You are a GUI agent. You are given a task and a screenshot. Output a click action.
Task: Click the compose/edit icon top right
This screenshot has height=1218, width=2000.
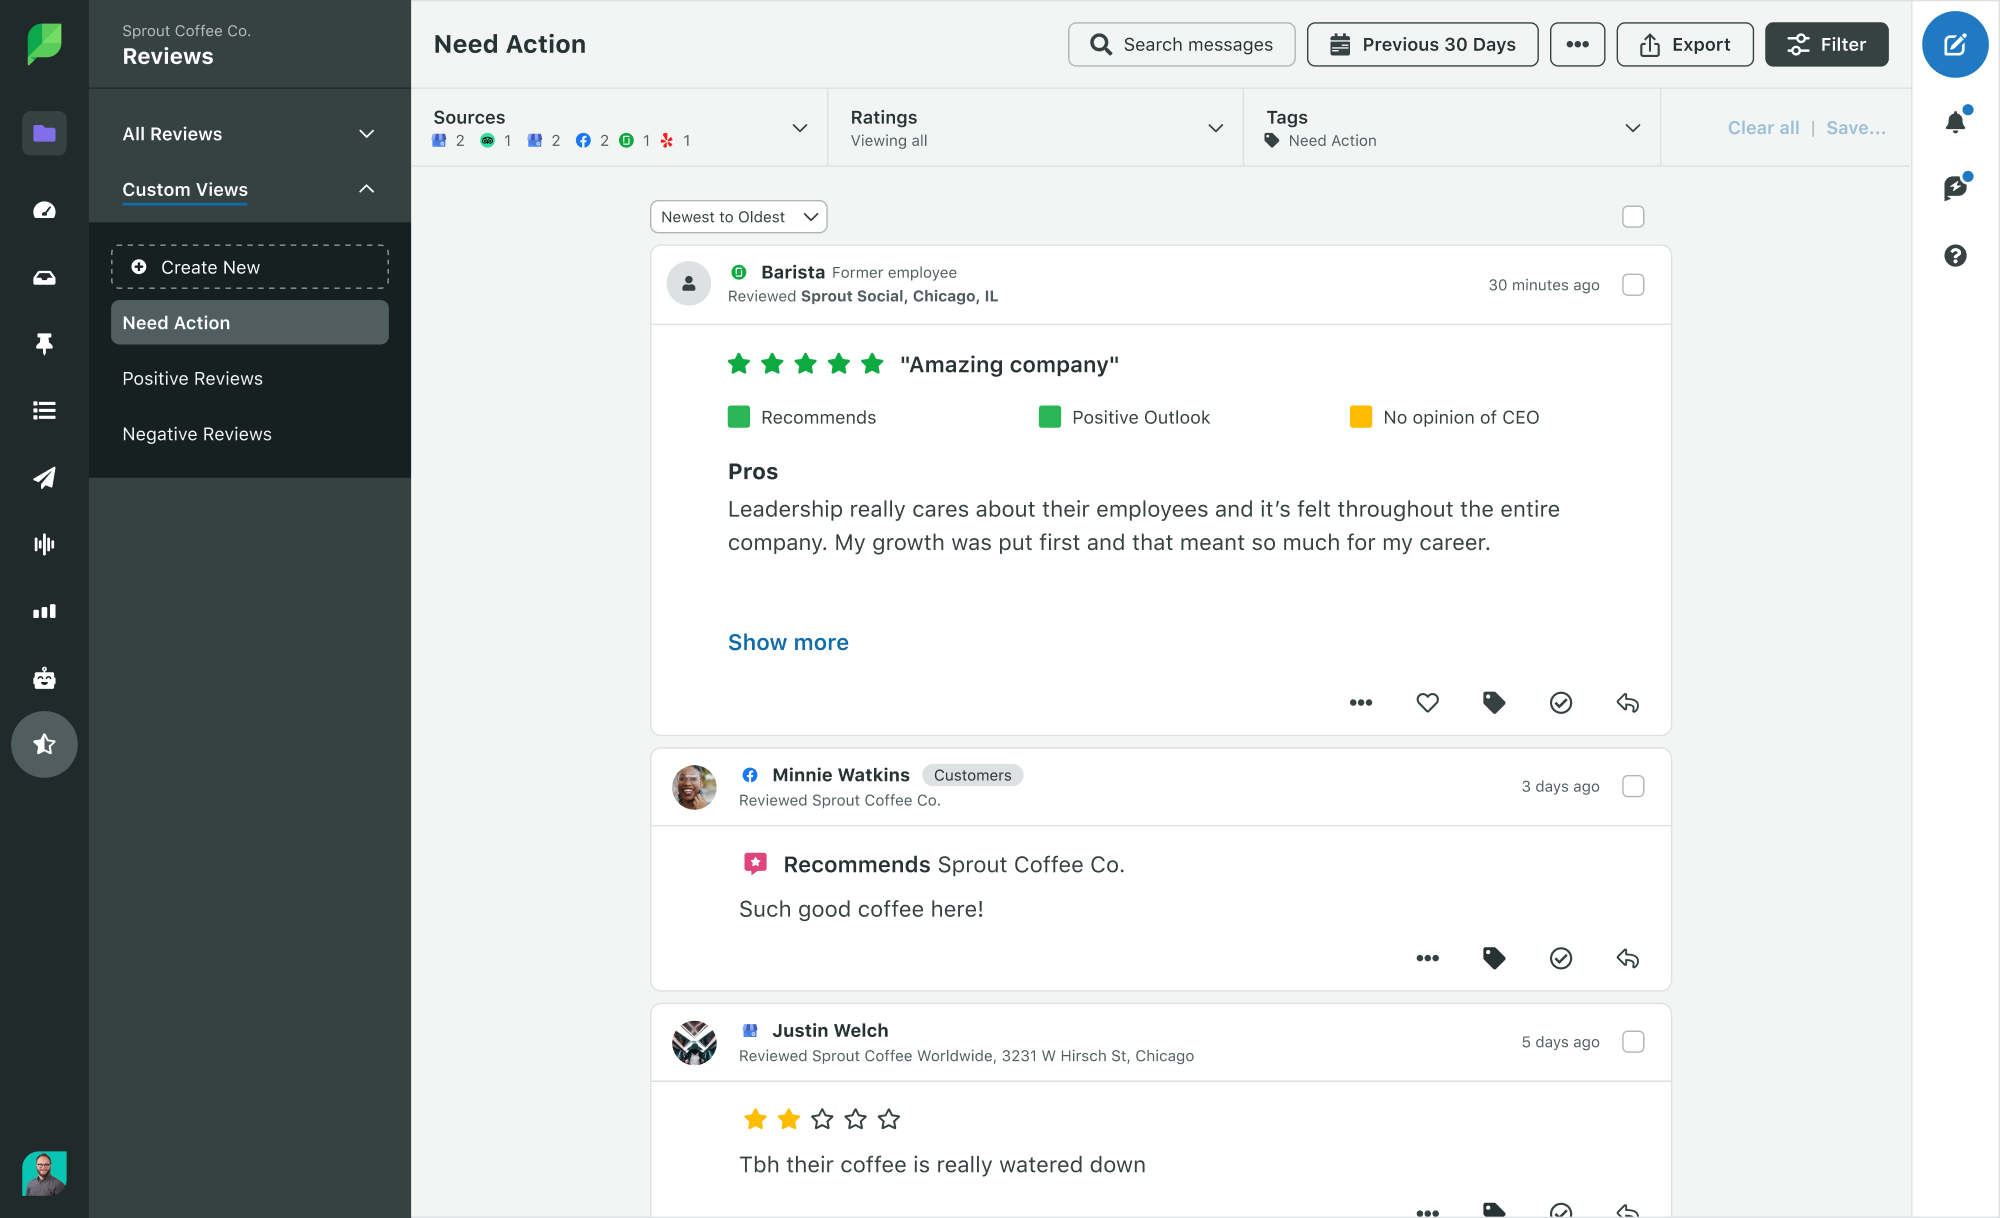click(1954, 44)
